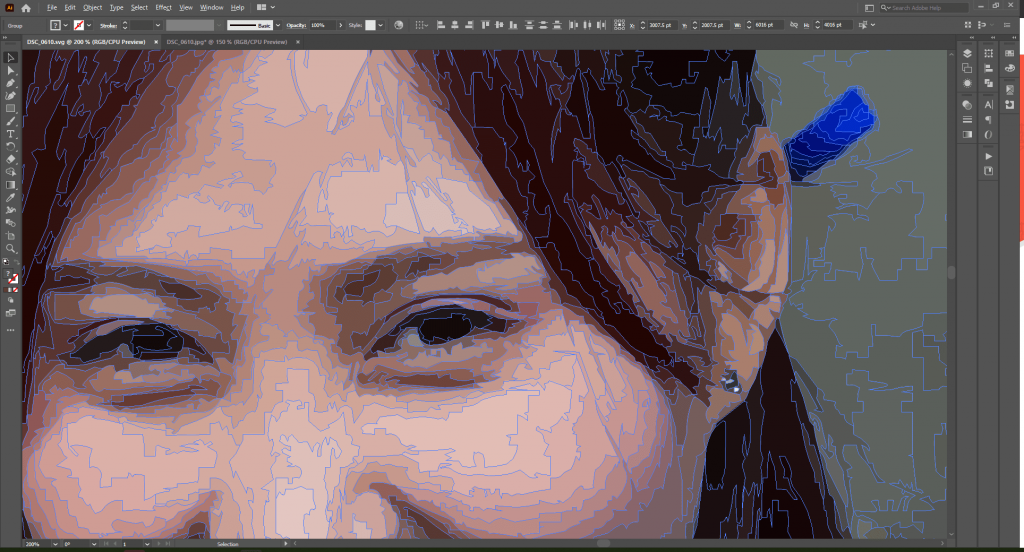
Task: Click the reference point grid selector
Action: (619, 25)
